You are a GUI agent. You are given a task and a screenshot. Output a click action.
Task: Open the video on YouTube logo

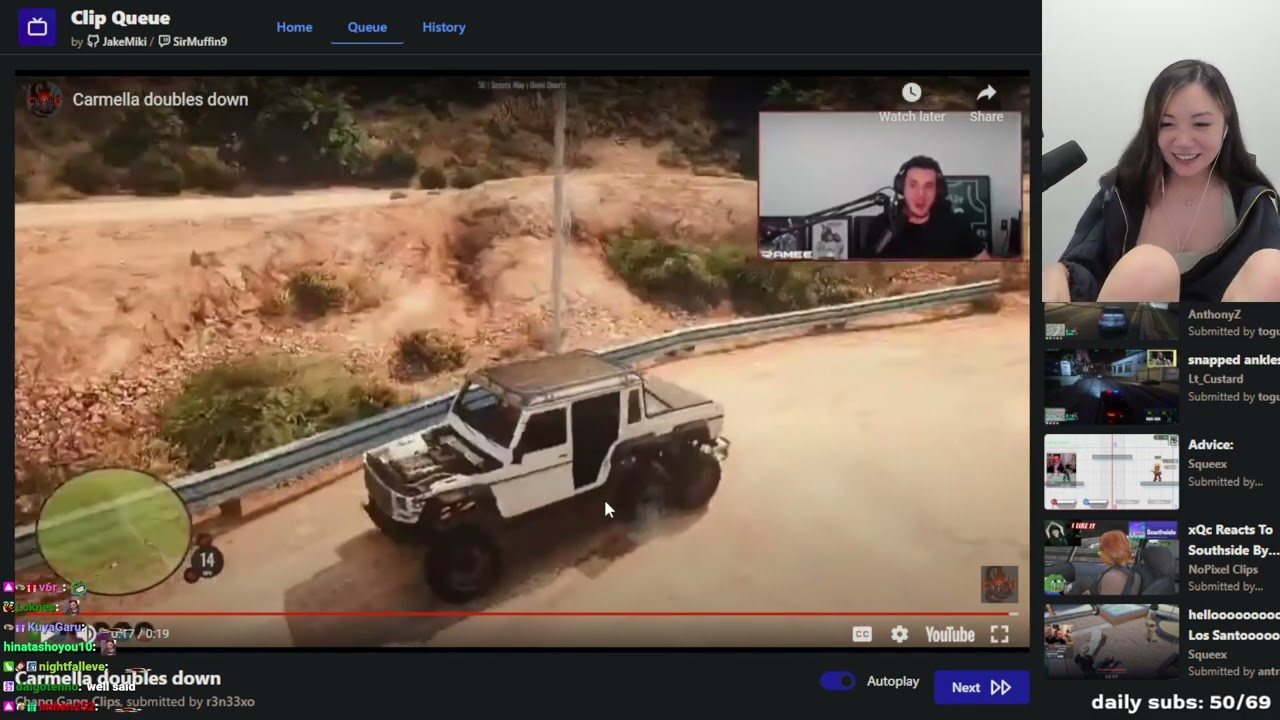pyautogui.click(x=950, y=634)
